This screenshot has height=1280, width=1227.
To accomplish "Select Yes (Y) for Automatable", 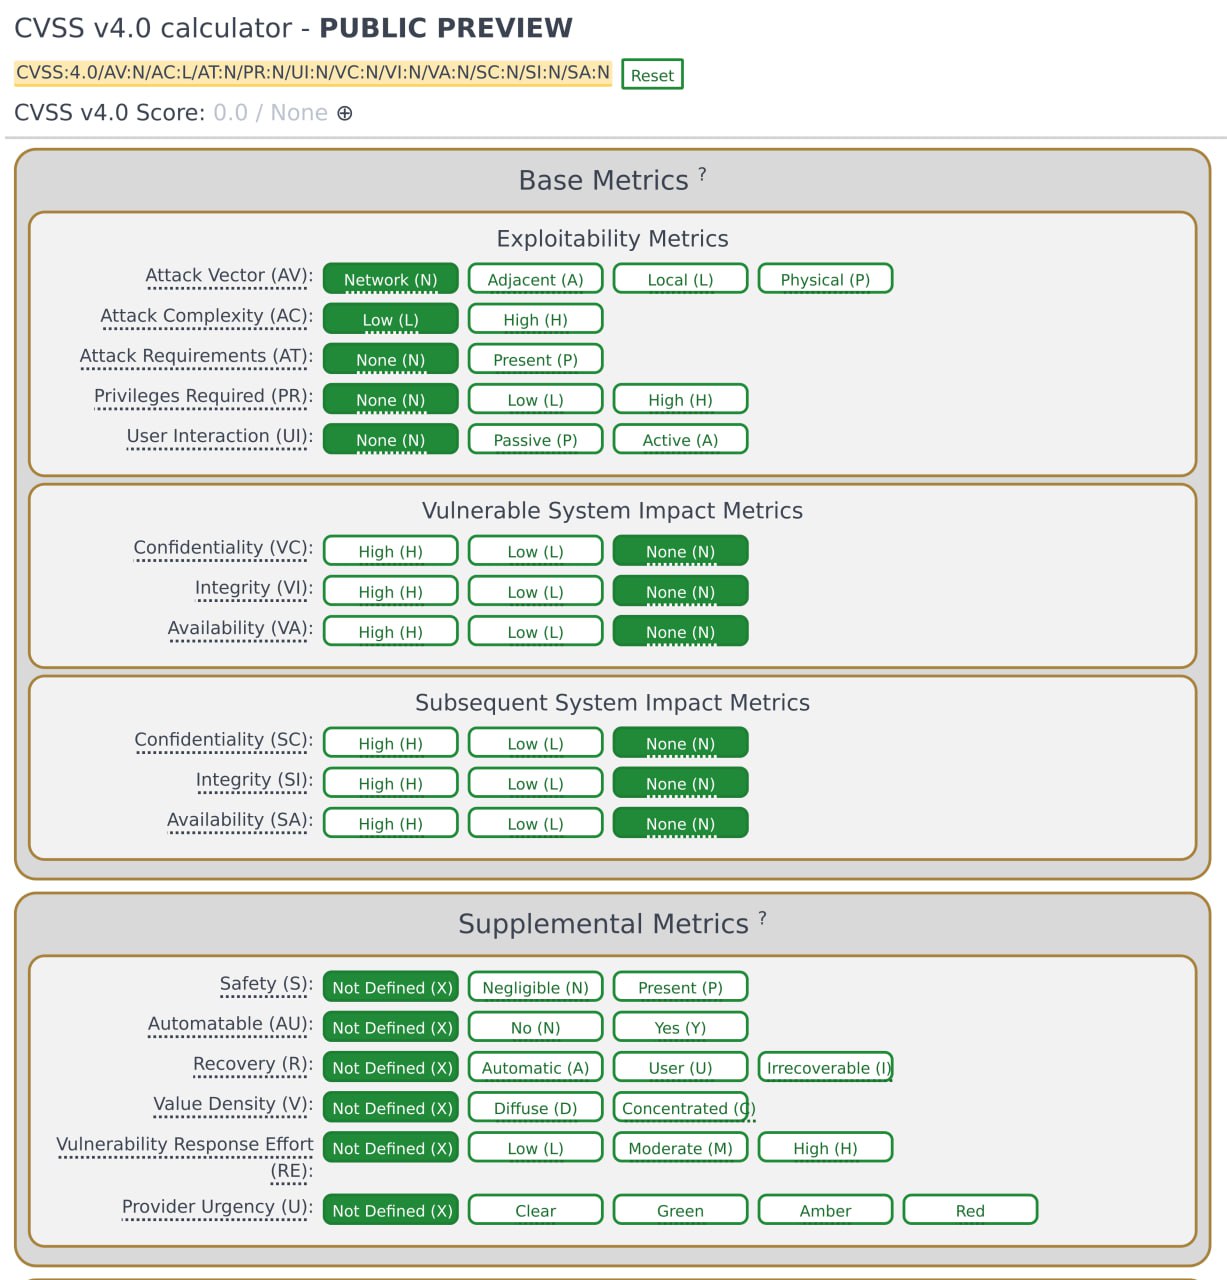I will [x=680, y=1028].
